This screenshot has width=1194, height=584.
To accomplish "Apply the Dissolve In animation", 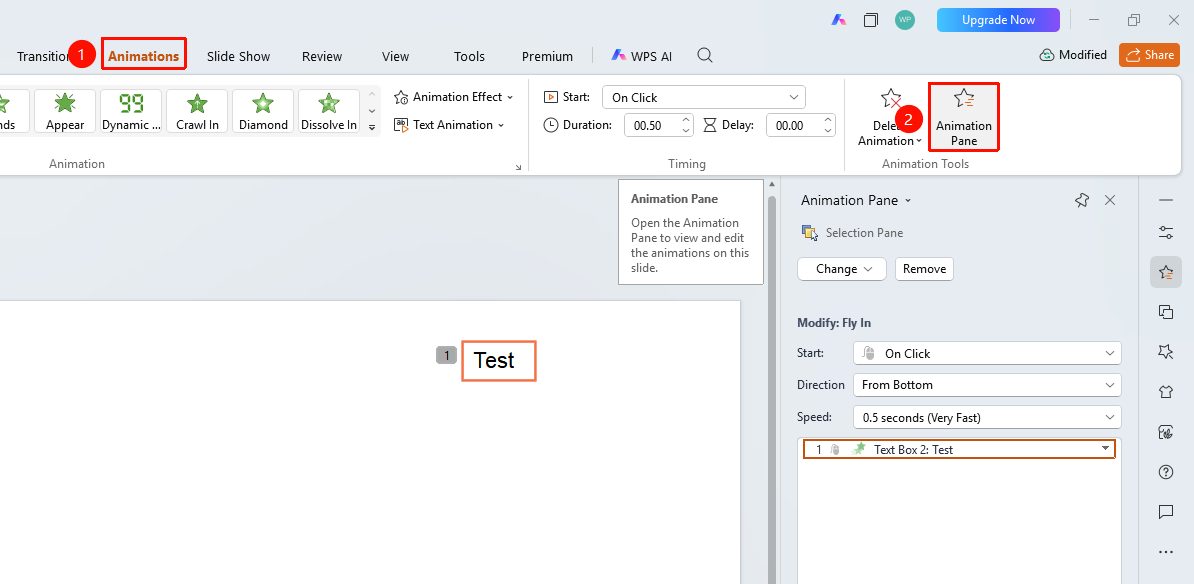I will coord(329,111).
